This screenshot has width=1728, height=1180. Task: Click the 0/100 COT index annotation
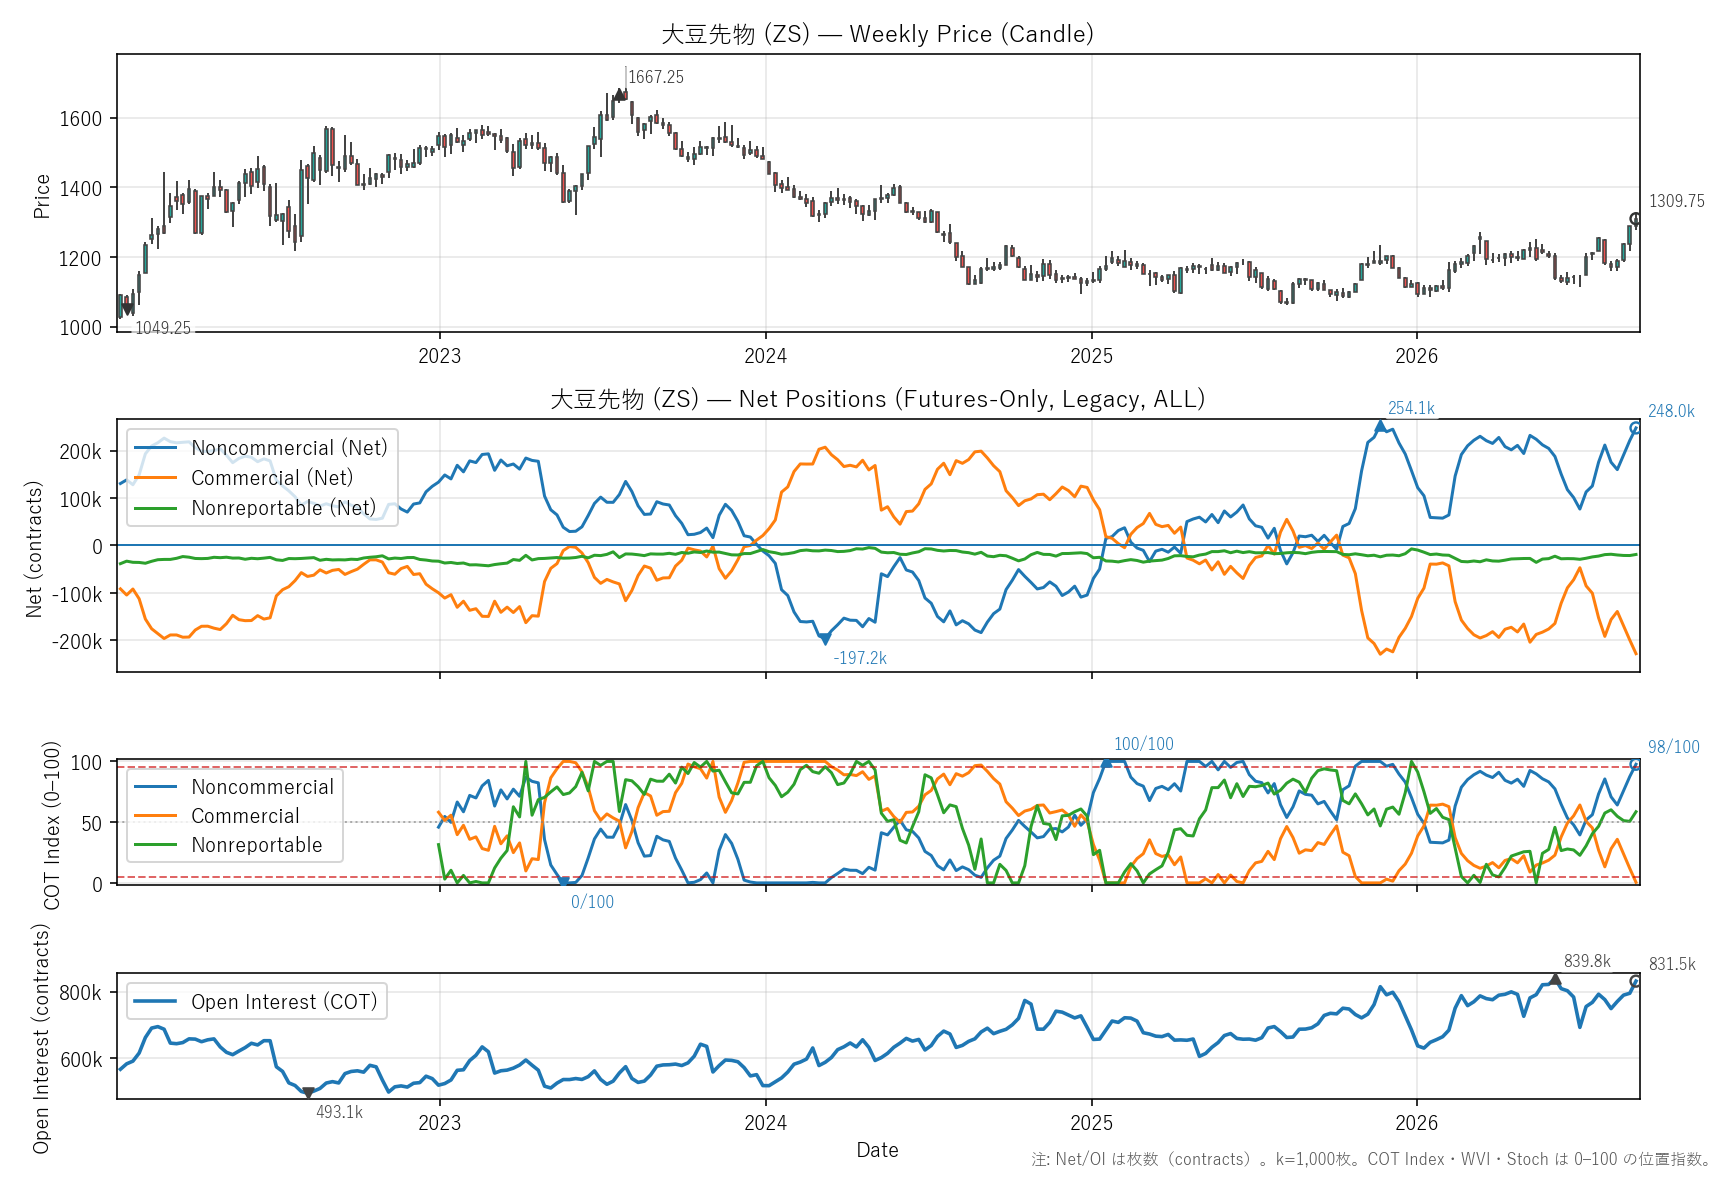point(592,902)
